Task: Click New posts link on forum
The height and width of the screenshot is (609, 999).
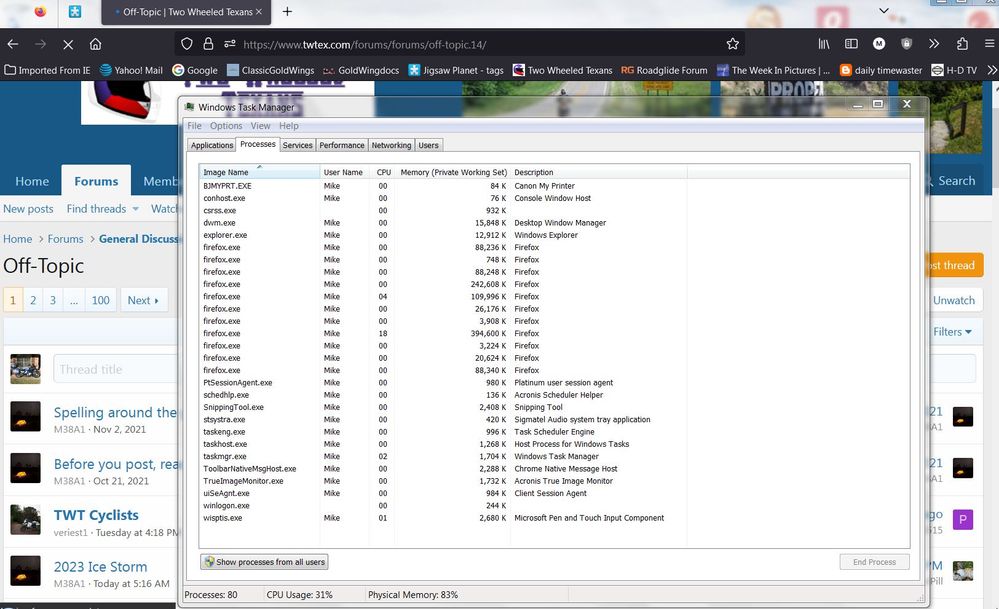Action: click(28, 209)
